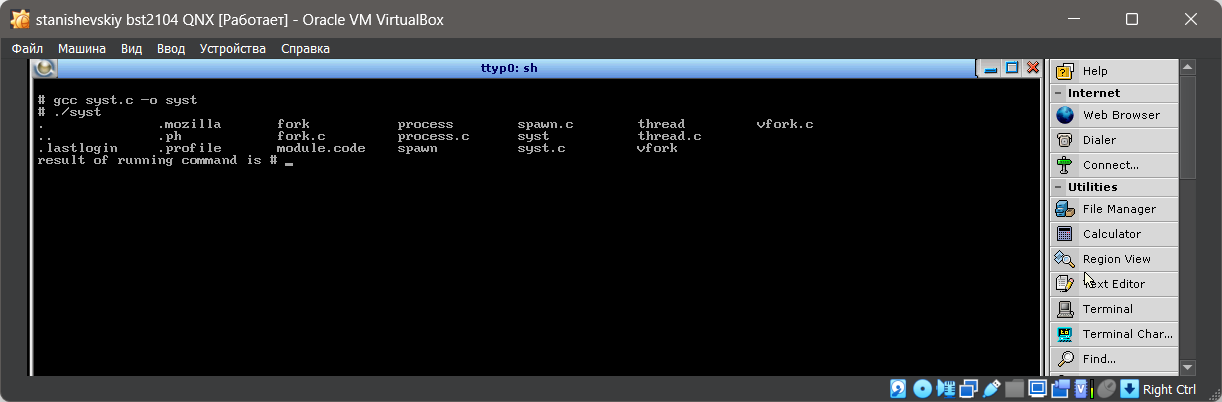The image size is (1222, 402).
Task: Start a new Terminal from the shelf
Action: tap(1114, 309)
